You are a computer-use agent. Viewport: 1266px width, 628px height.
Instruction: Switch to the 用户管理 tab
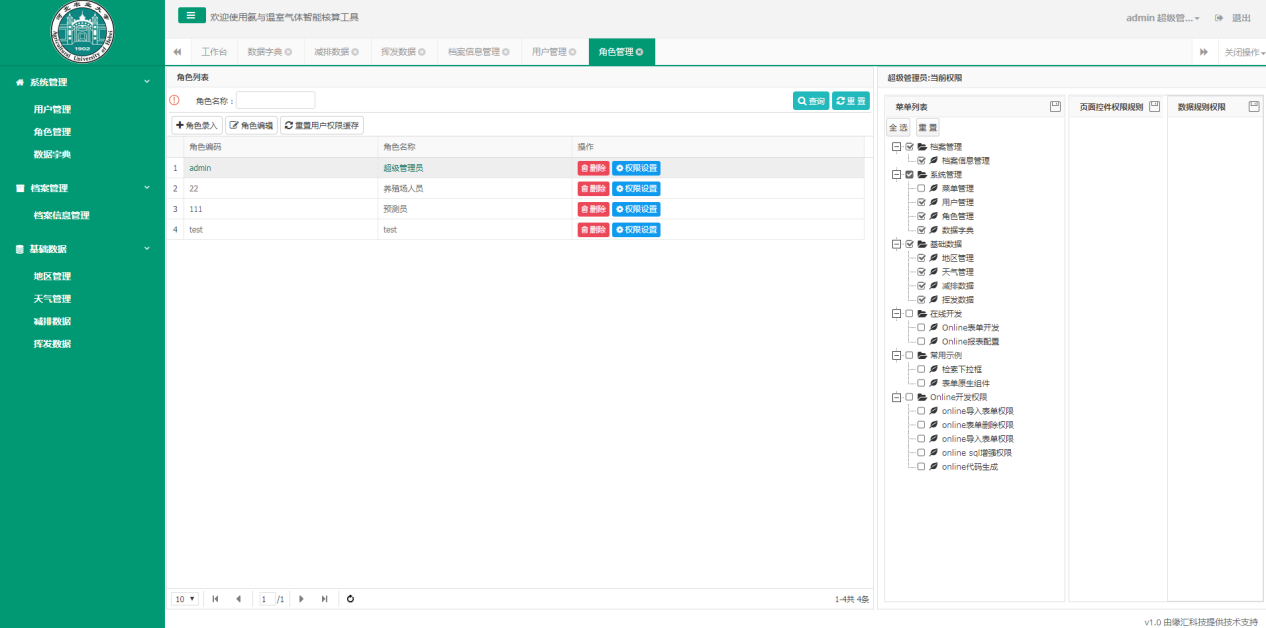click(548, 52)
